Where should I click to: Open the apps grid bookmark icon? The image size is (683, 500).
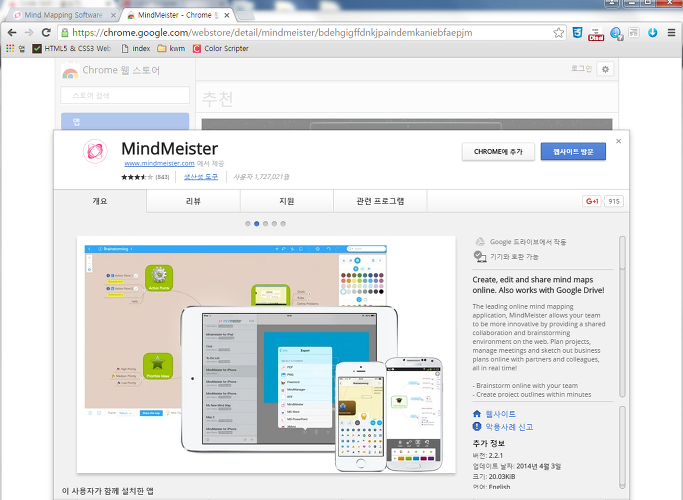[x=10, y=48]
